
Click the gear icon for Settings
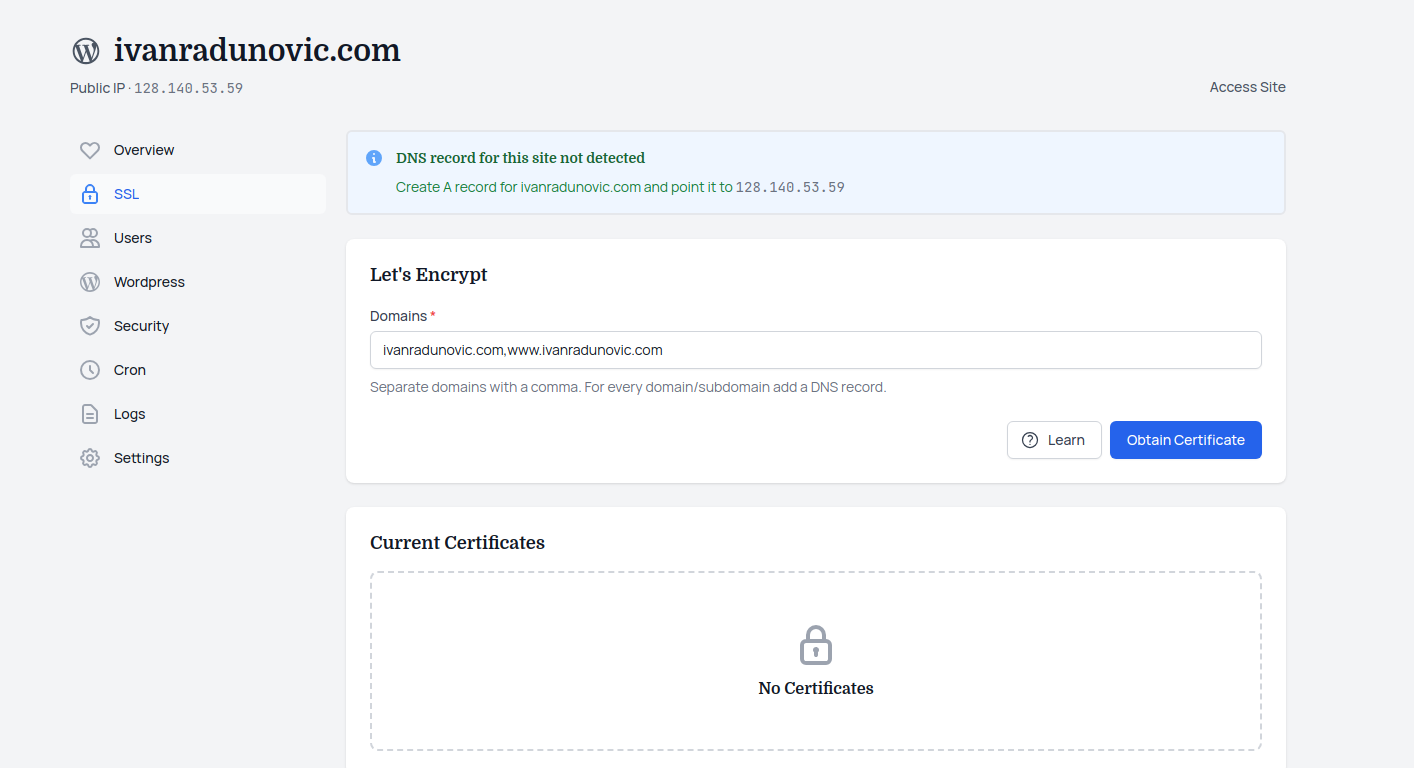[x=90, y=458]
